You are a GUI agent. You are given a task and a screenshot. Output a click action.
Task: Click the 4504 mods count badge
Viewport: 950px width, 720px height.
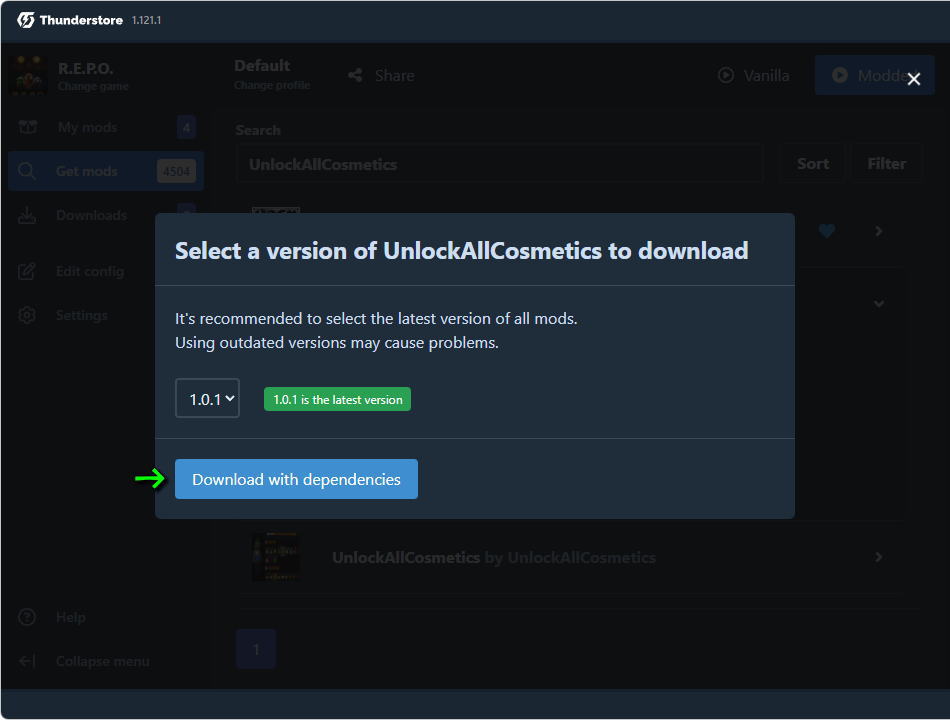coord(176,171)
